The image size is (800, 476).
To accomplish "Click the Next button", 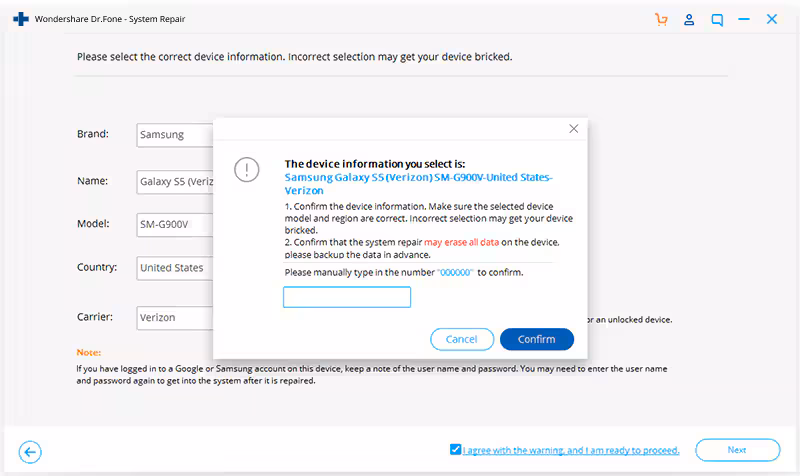I will pos(737,450).
